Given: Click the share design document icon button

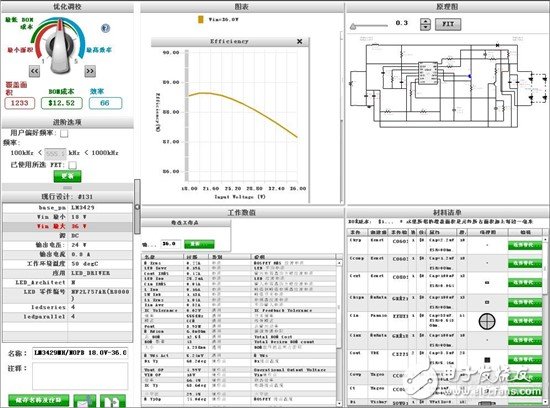Looking at the screenshot, I should coord(113,401).
